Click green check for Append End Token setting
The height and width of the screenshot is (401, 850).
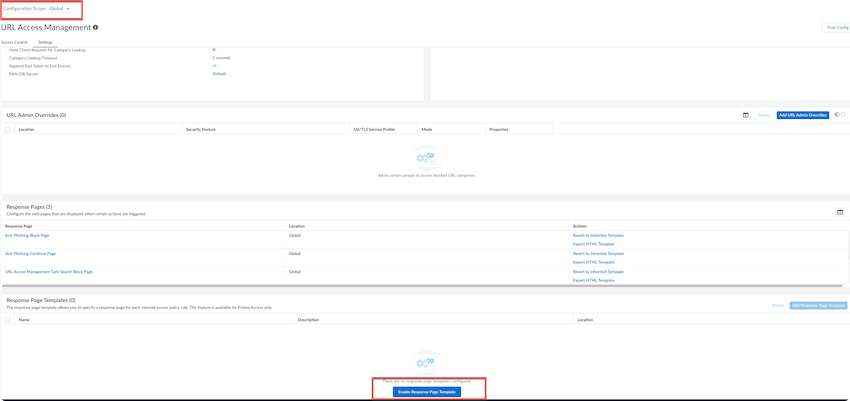pyautogui.click(x=214, y=66)
